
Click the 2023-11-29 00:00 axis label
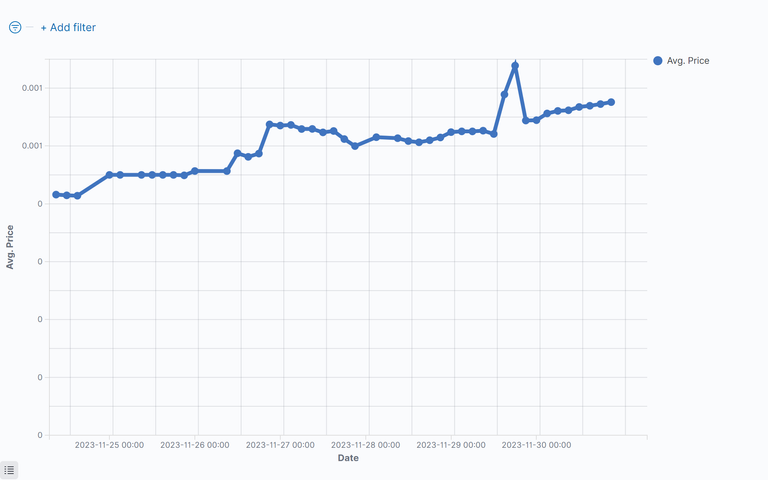click(x=451, y=445)
